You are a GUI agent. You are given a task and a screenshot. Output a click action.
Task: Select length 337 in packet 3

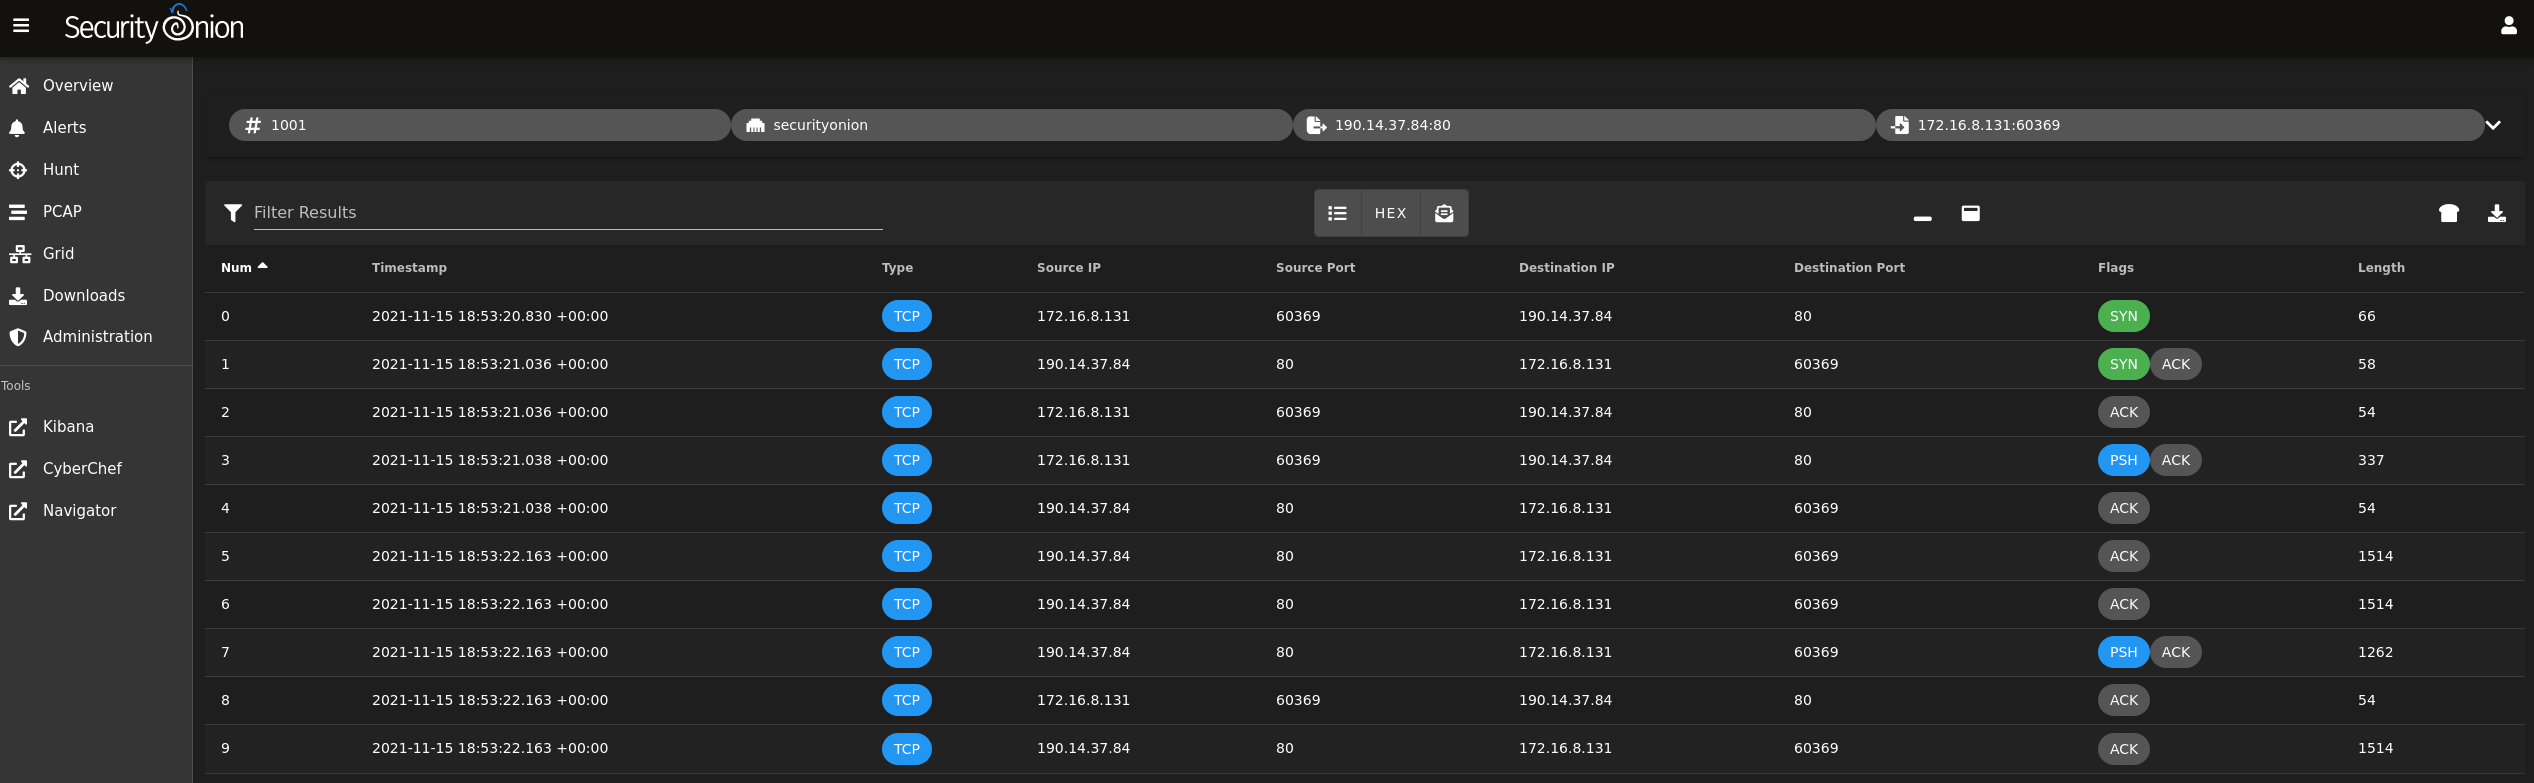pyautogui.click(x=2371, y=460)
